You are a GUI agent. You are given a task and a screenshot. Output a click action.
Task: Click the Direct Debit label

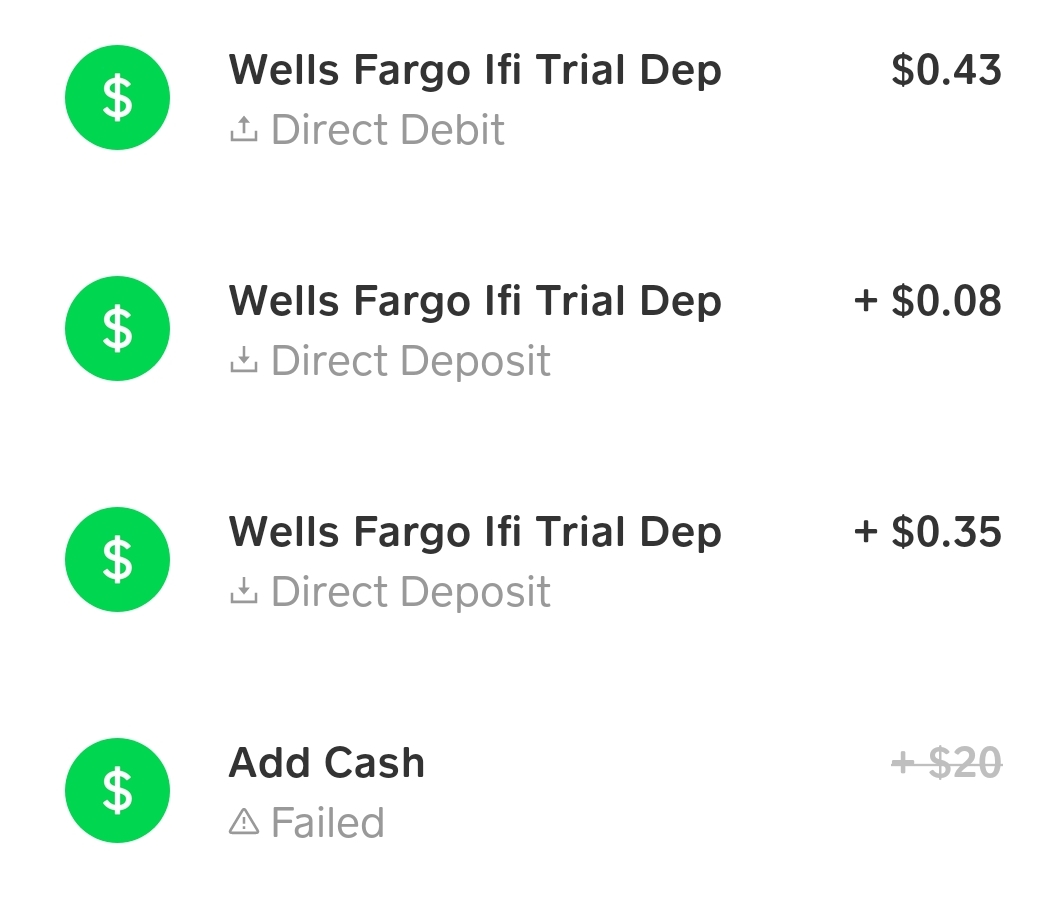(x=388, y=130)
